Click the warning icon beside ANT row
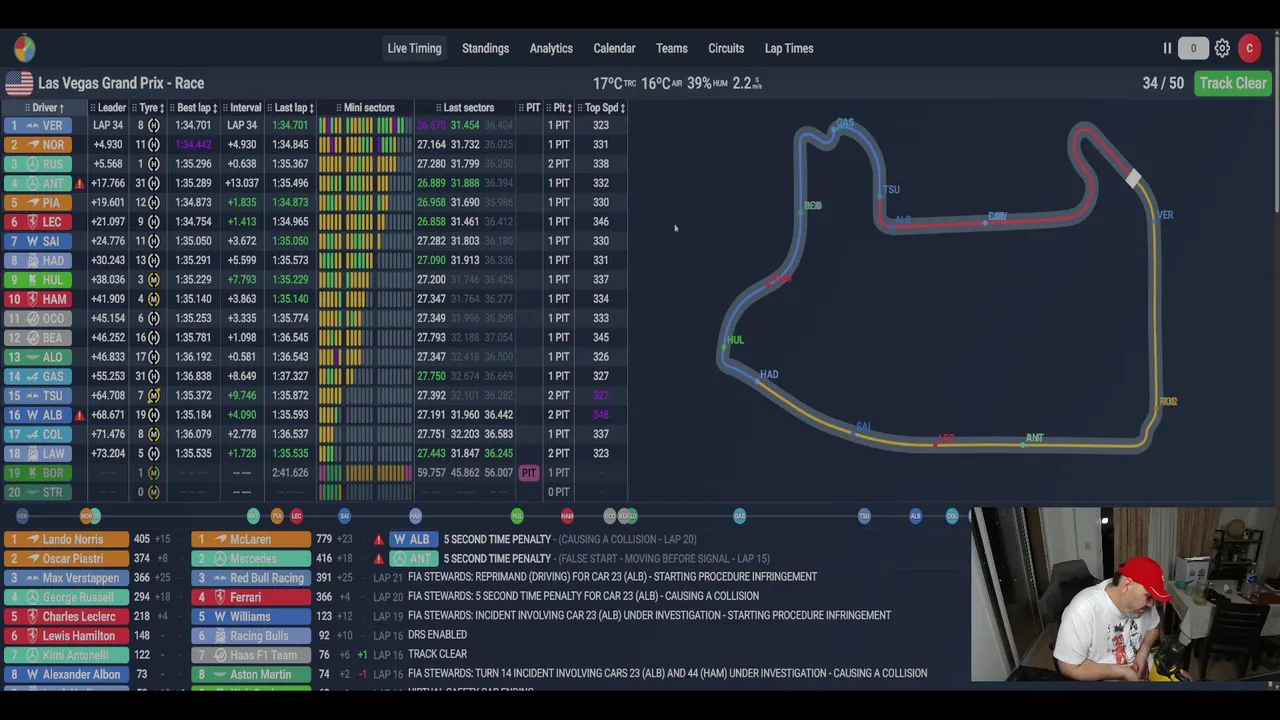Image resolution: width=1280 pixels, height=720 pixels. (80, 183)
